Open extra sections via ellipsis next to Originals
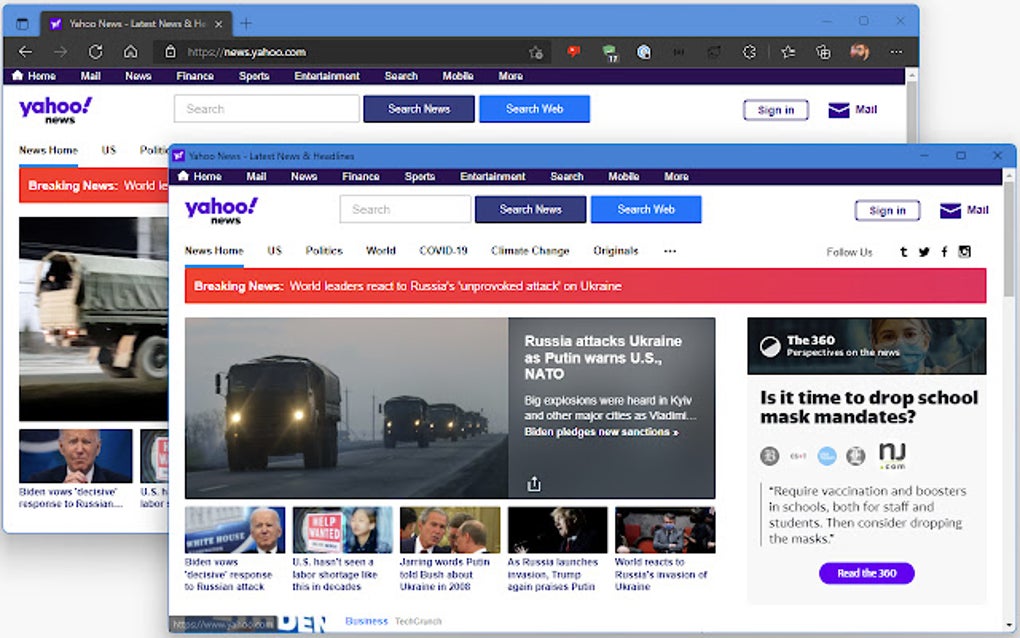Image resolution: width=1020 pixels, height=638 pixels. pos(668,251)
